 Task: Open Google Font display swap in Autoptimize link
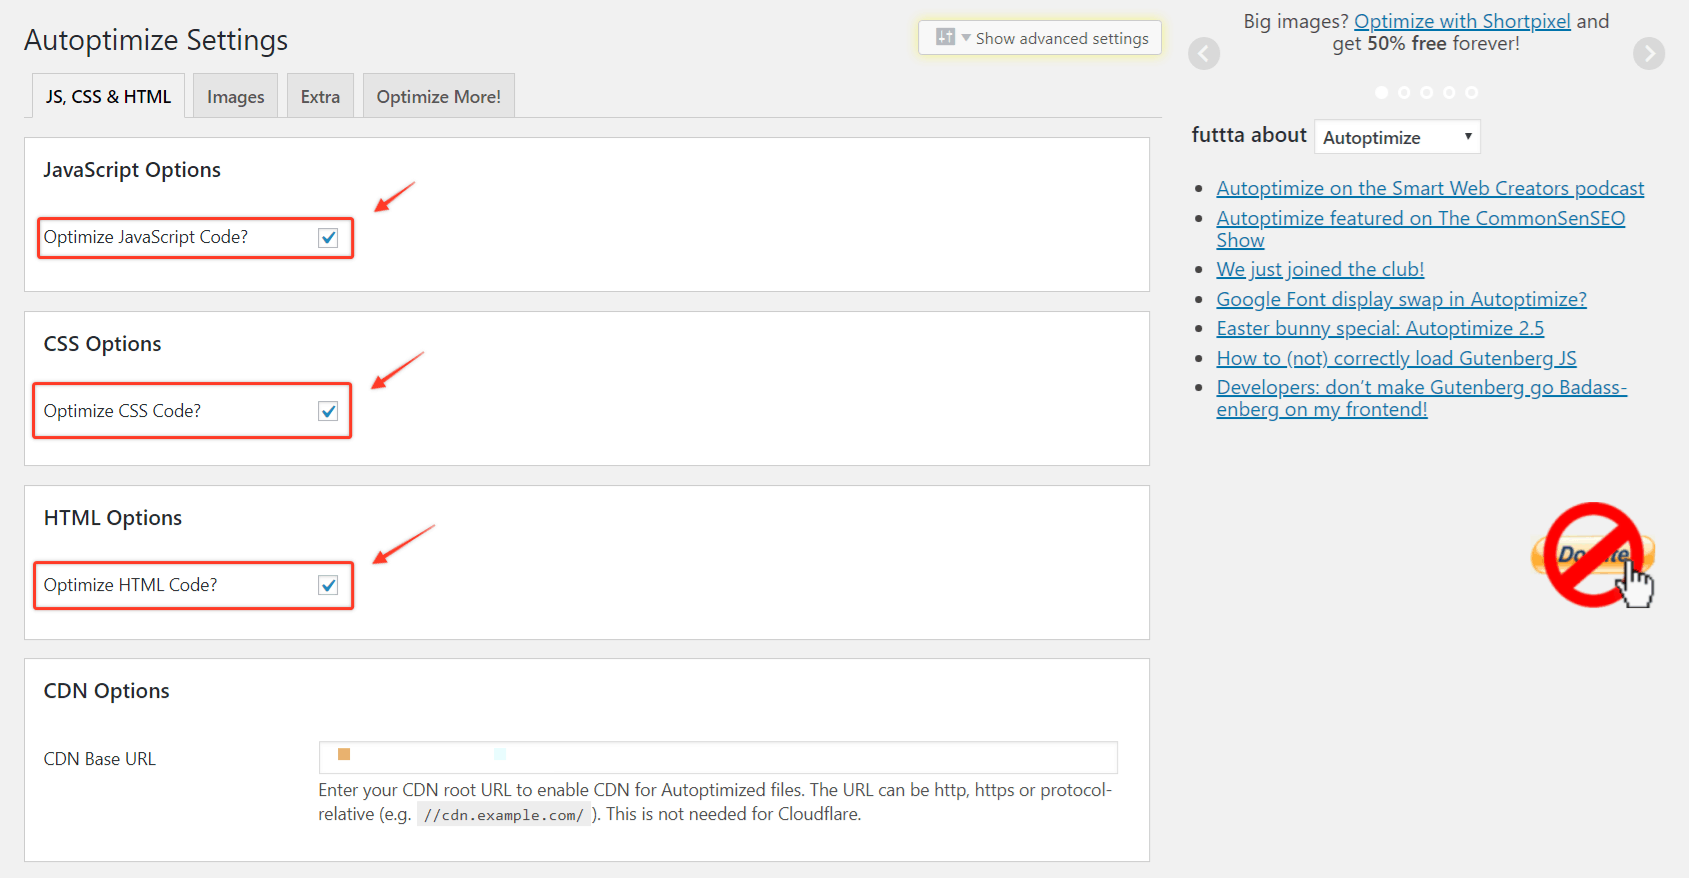coord(1401,299)
